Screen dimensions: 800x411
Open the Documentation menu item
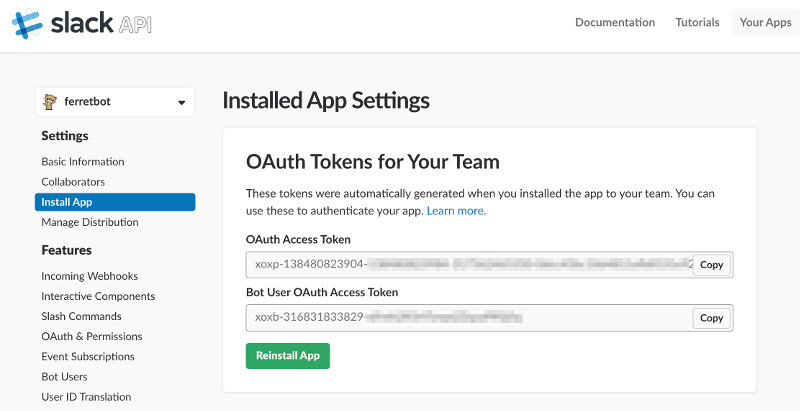point(615,22)
